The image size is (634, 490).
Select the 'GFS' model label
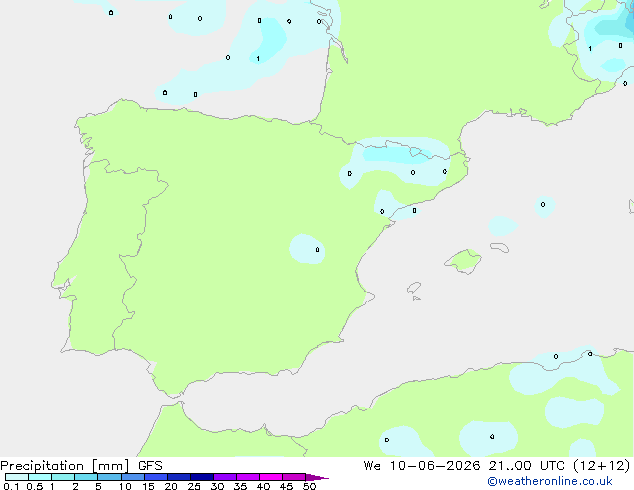point(150,466)
